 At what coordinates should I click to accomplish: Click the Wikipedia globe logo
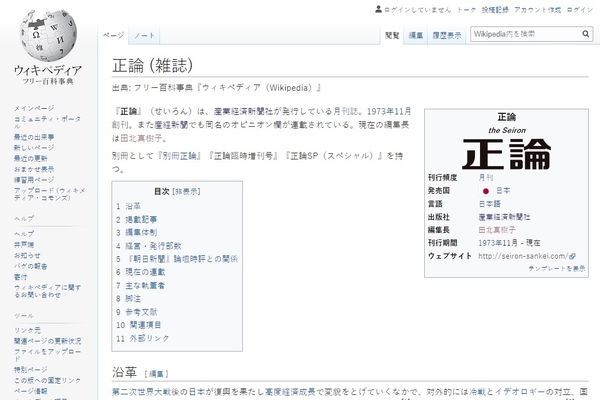point(48,35)
